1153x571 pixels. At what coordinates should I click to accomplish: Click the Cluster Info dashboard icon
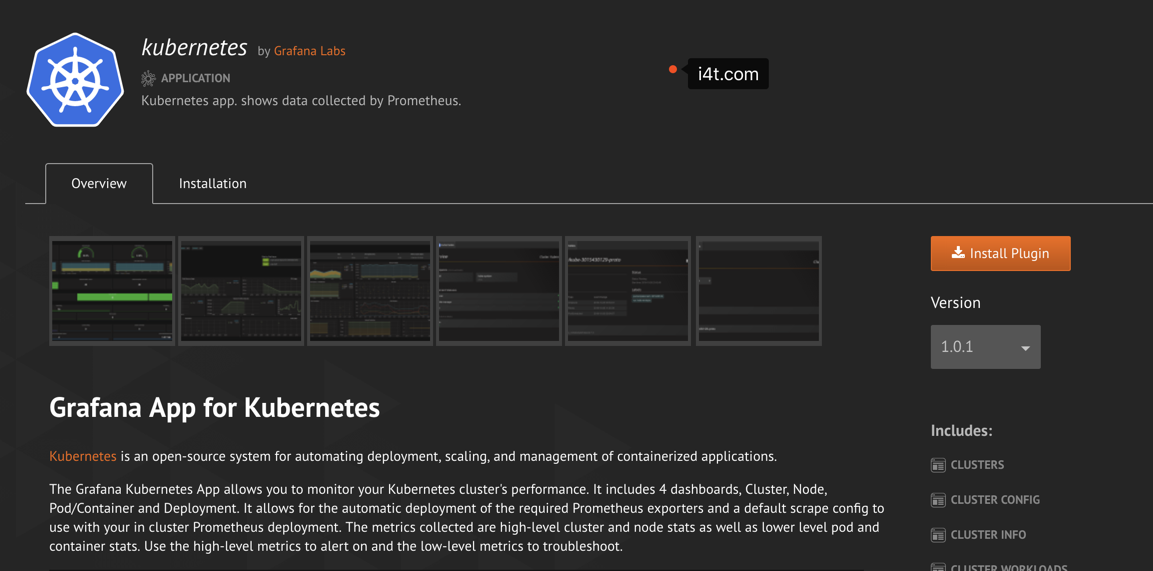(938, 535)
